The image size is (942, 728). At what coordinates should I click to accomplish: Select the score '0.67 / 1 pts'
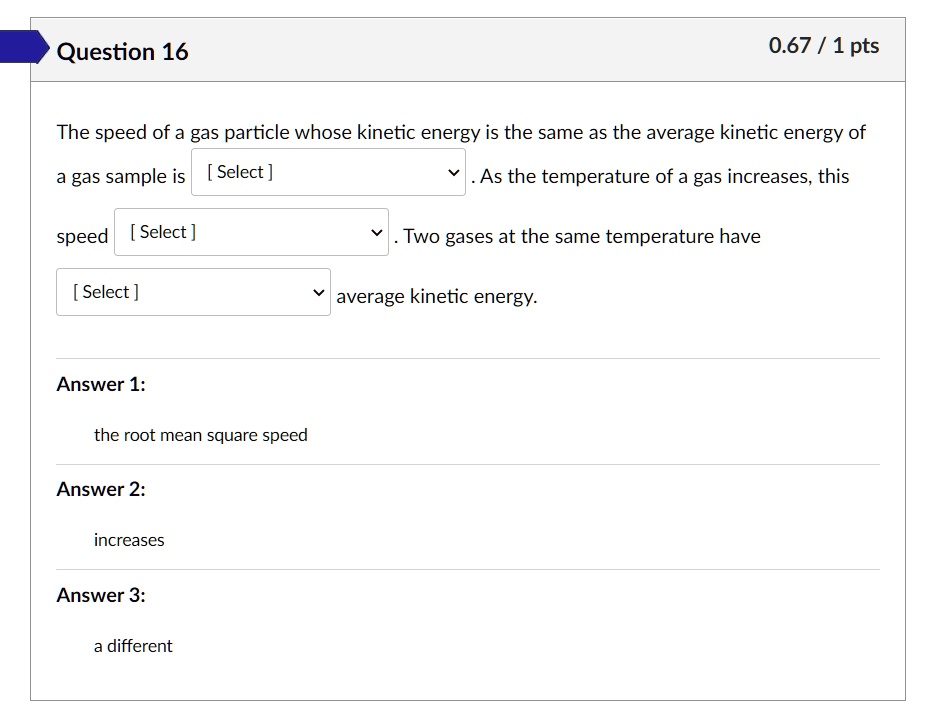coord(823,45)
